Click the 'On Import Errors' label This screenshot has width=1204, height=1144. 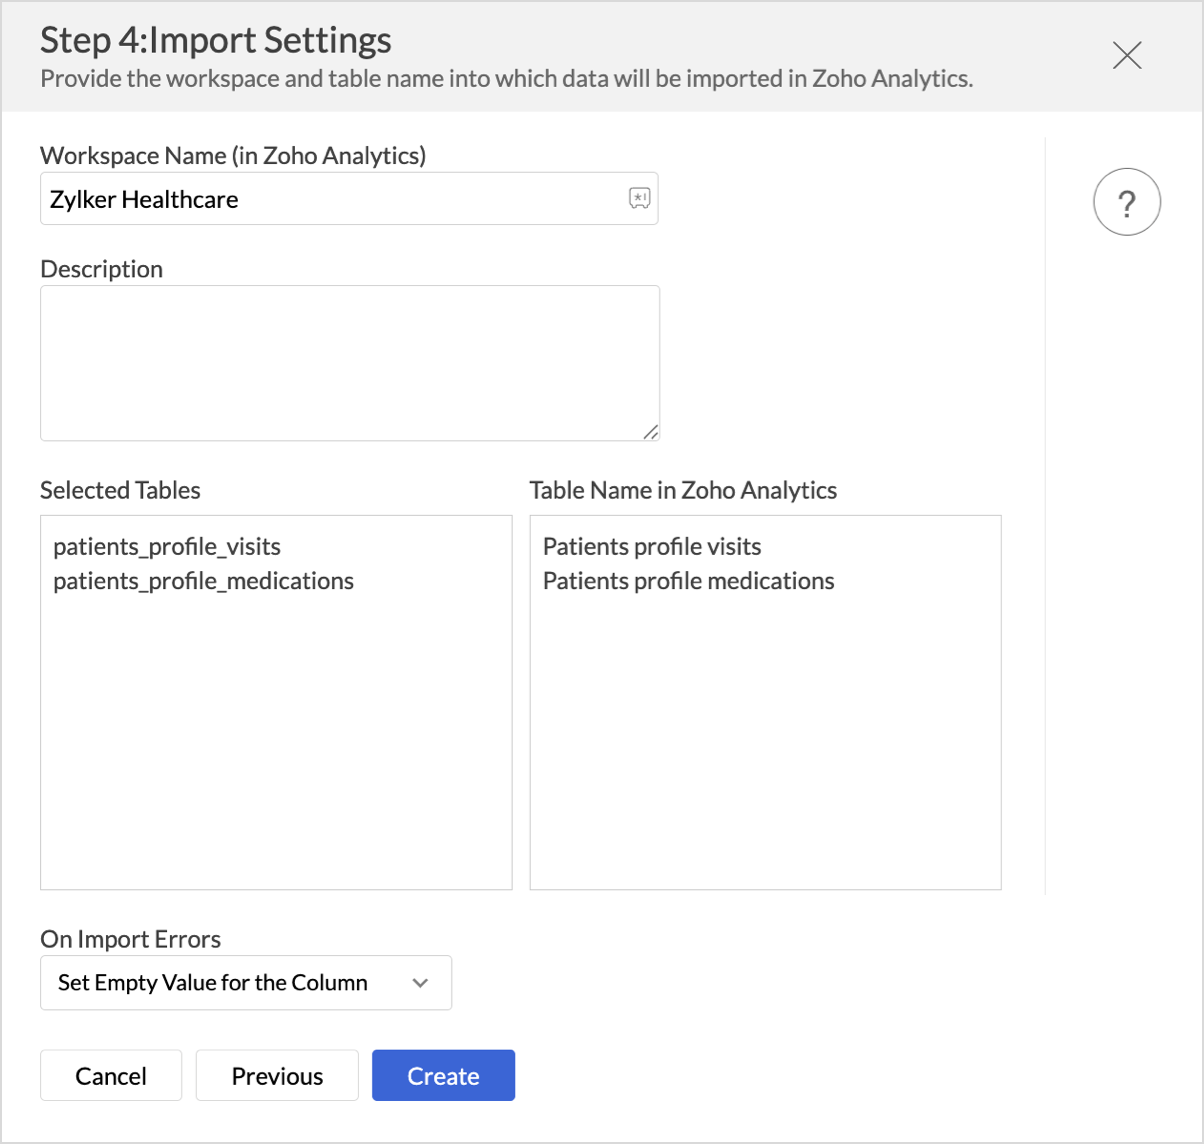pyautogui.click(x=130, y=939)
